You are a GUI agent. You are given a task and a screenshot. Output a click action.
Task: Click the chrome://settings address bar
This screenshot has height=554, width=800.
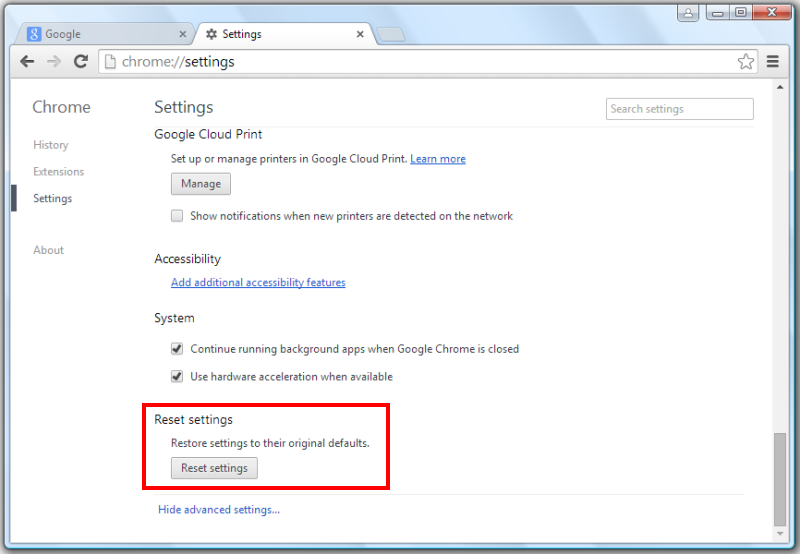[x=428, y=62]
